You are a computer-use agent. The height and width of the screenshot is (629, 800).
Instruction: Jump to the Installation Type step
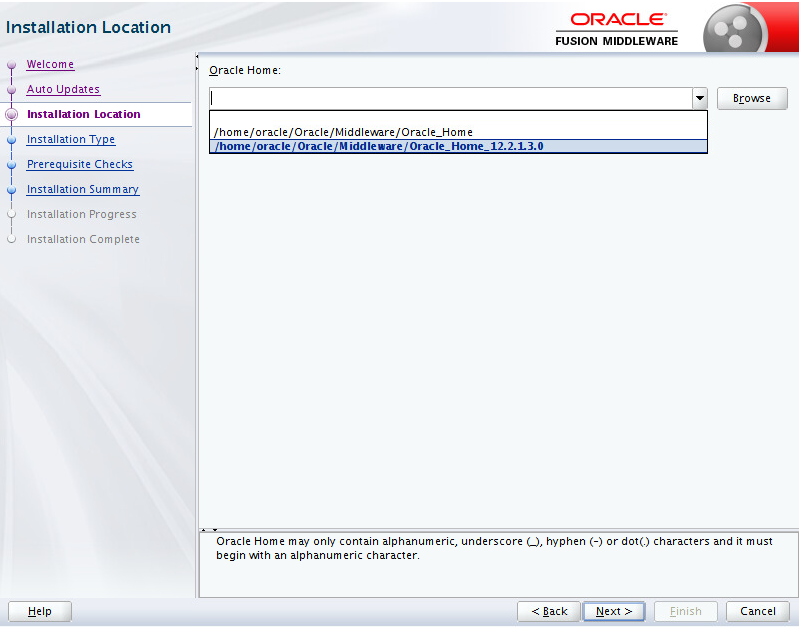pos(71,139)
